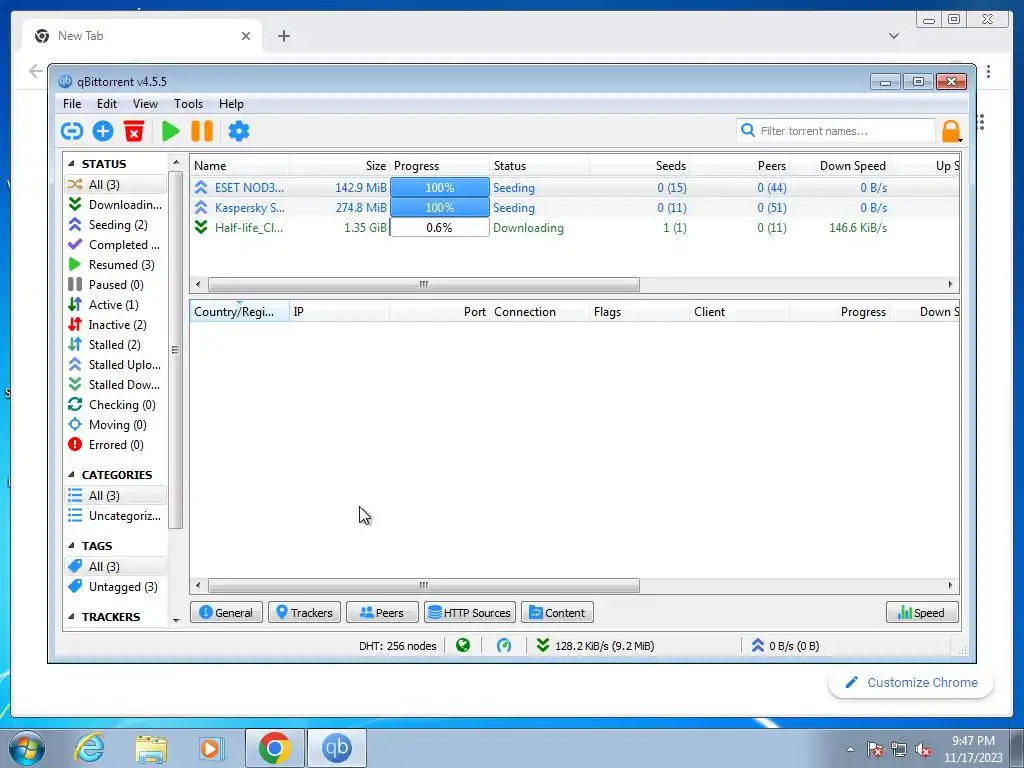Image resolution: width=1024 pixels, height=768 pixels.
Task: Select the Moving (0) filter
Action: coord(116,425)
